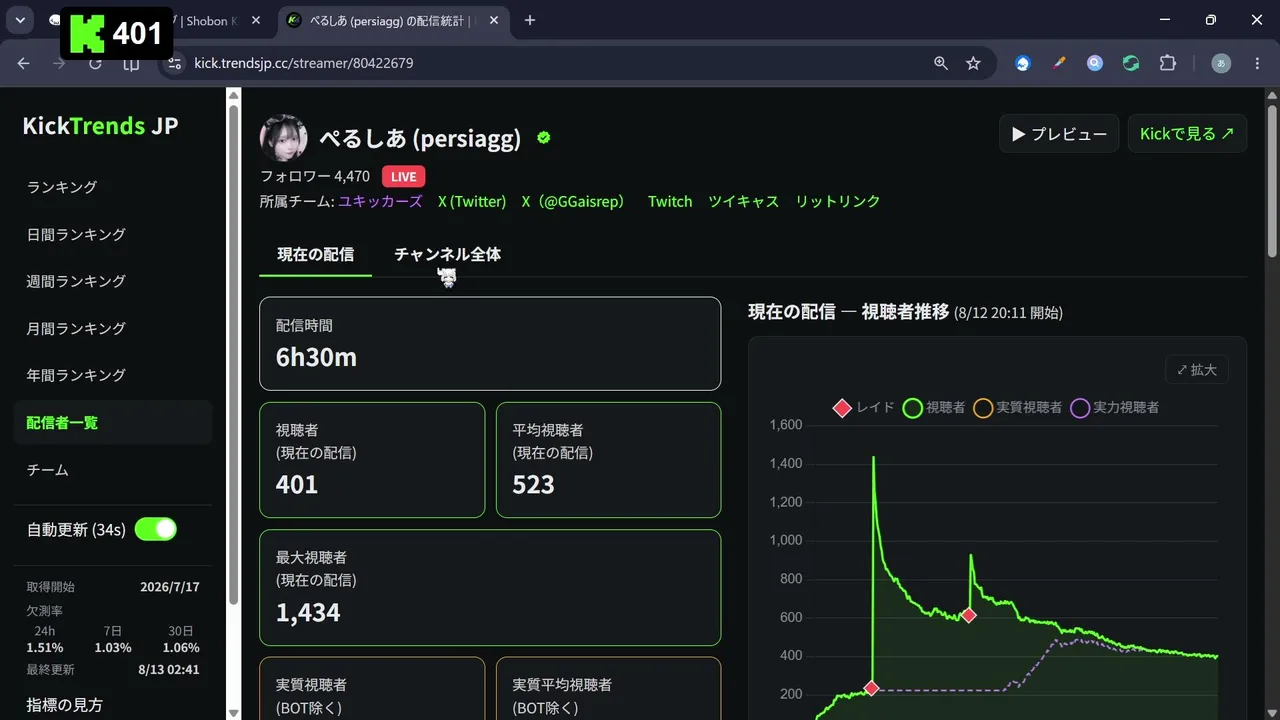Open the tab search dropdown
The height and width of the screenshot is (720, 1280).
point(20,20)
